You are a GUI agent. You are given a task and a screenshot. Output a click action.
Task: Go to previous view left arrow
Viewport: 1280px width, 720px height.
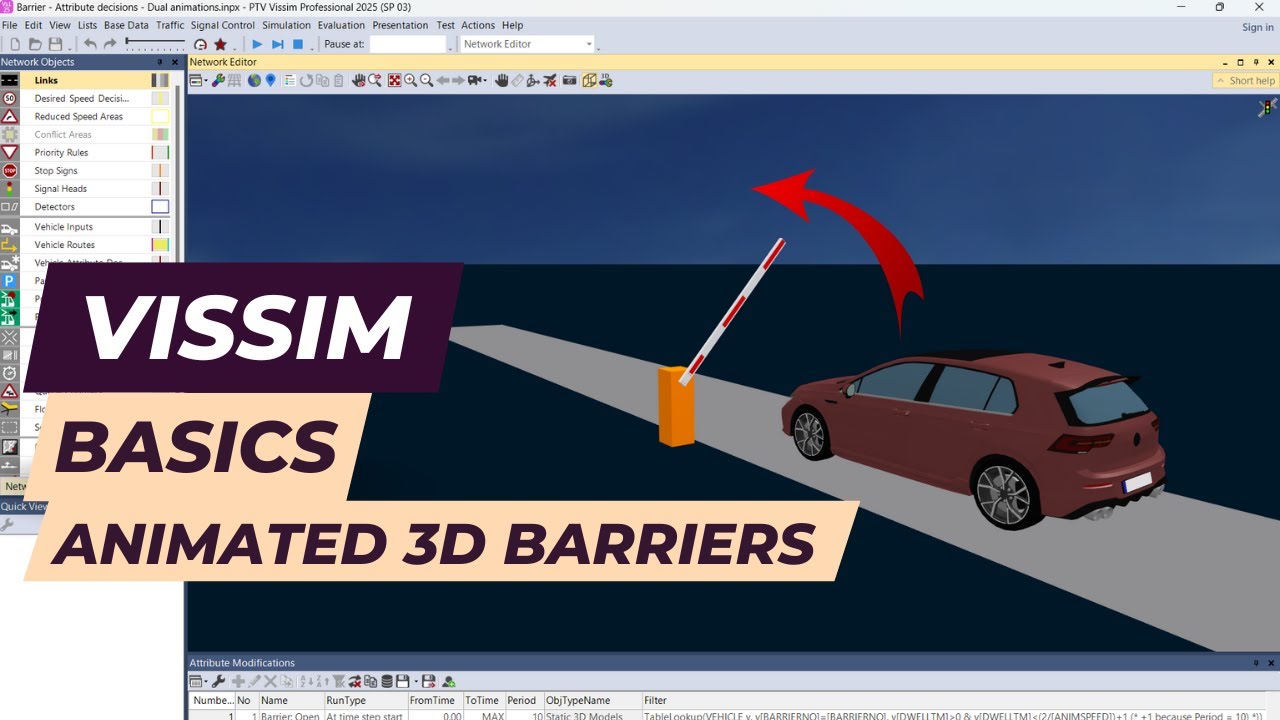click(443, 81)
